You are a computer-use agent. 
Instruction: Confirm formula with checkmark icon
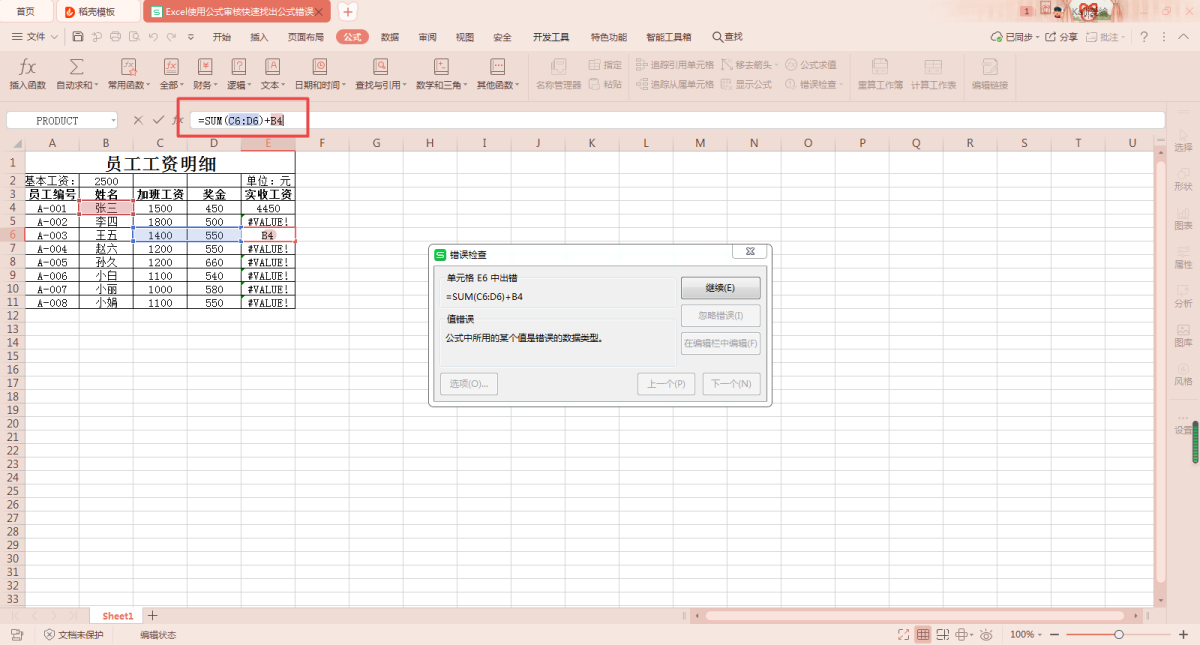(x=158, y=120)
